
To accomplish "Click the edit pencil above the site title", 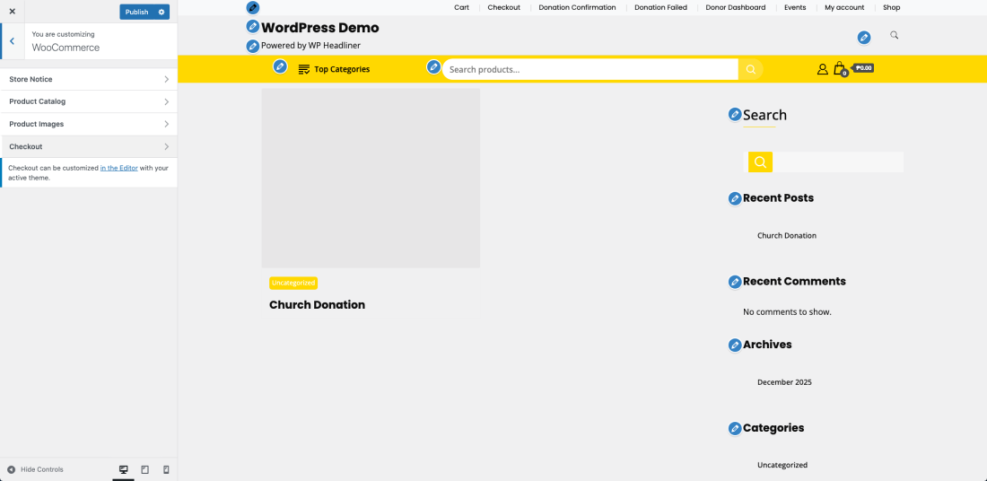I will point(252,8).
